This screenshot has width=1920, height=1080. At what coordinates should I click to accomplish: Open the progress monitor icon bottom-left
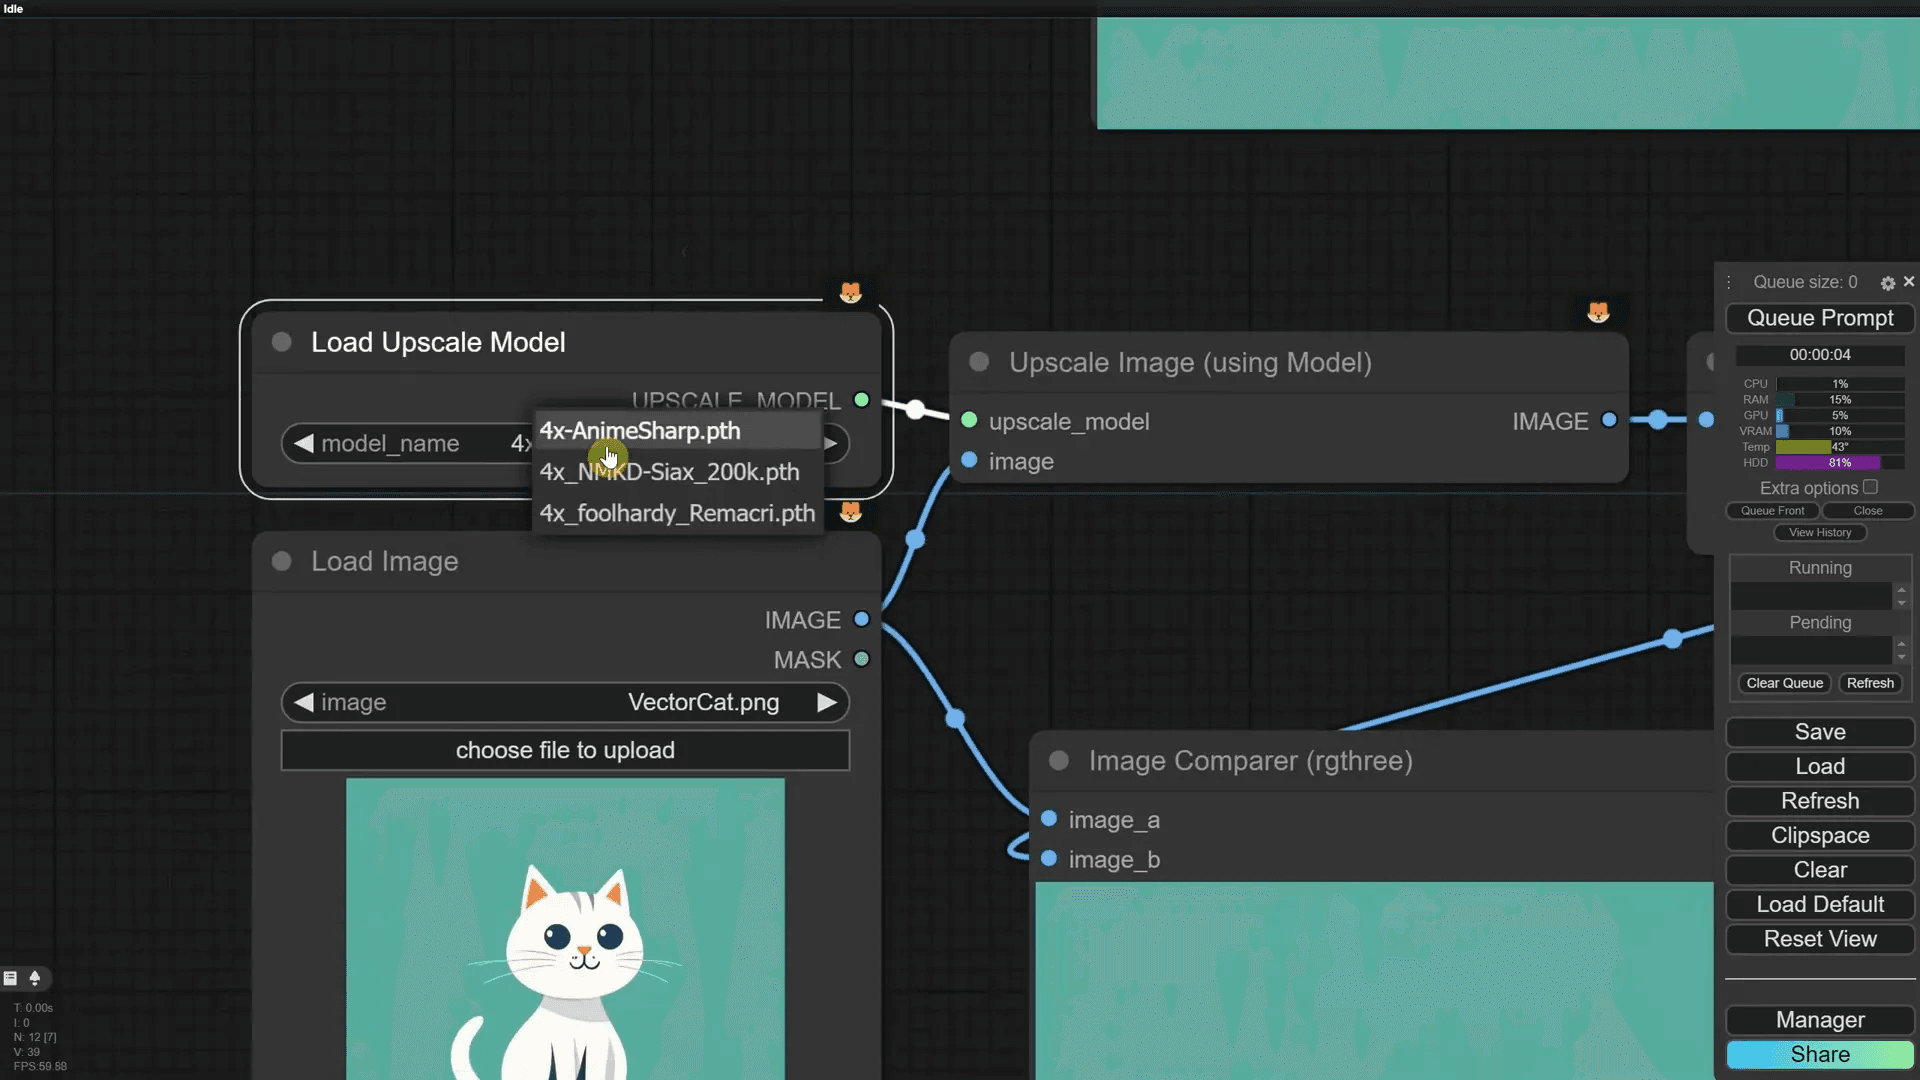tap(9, 978)
